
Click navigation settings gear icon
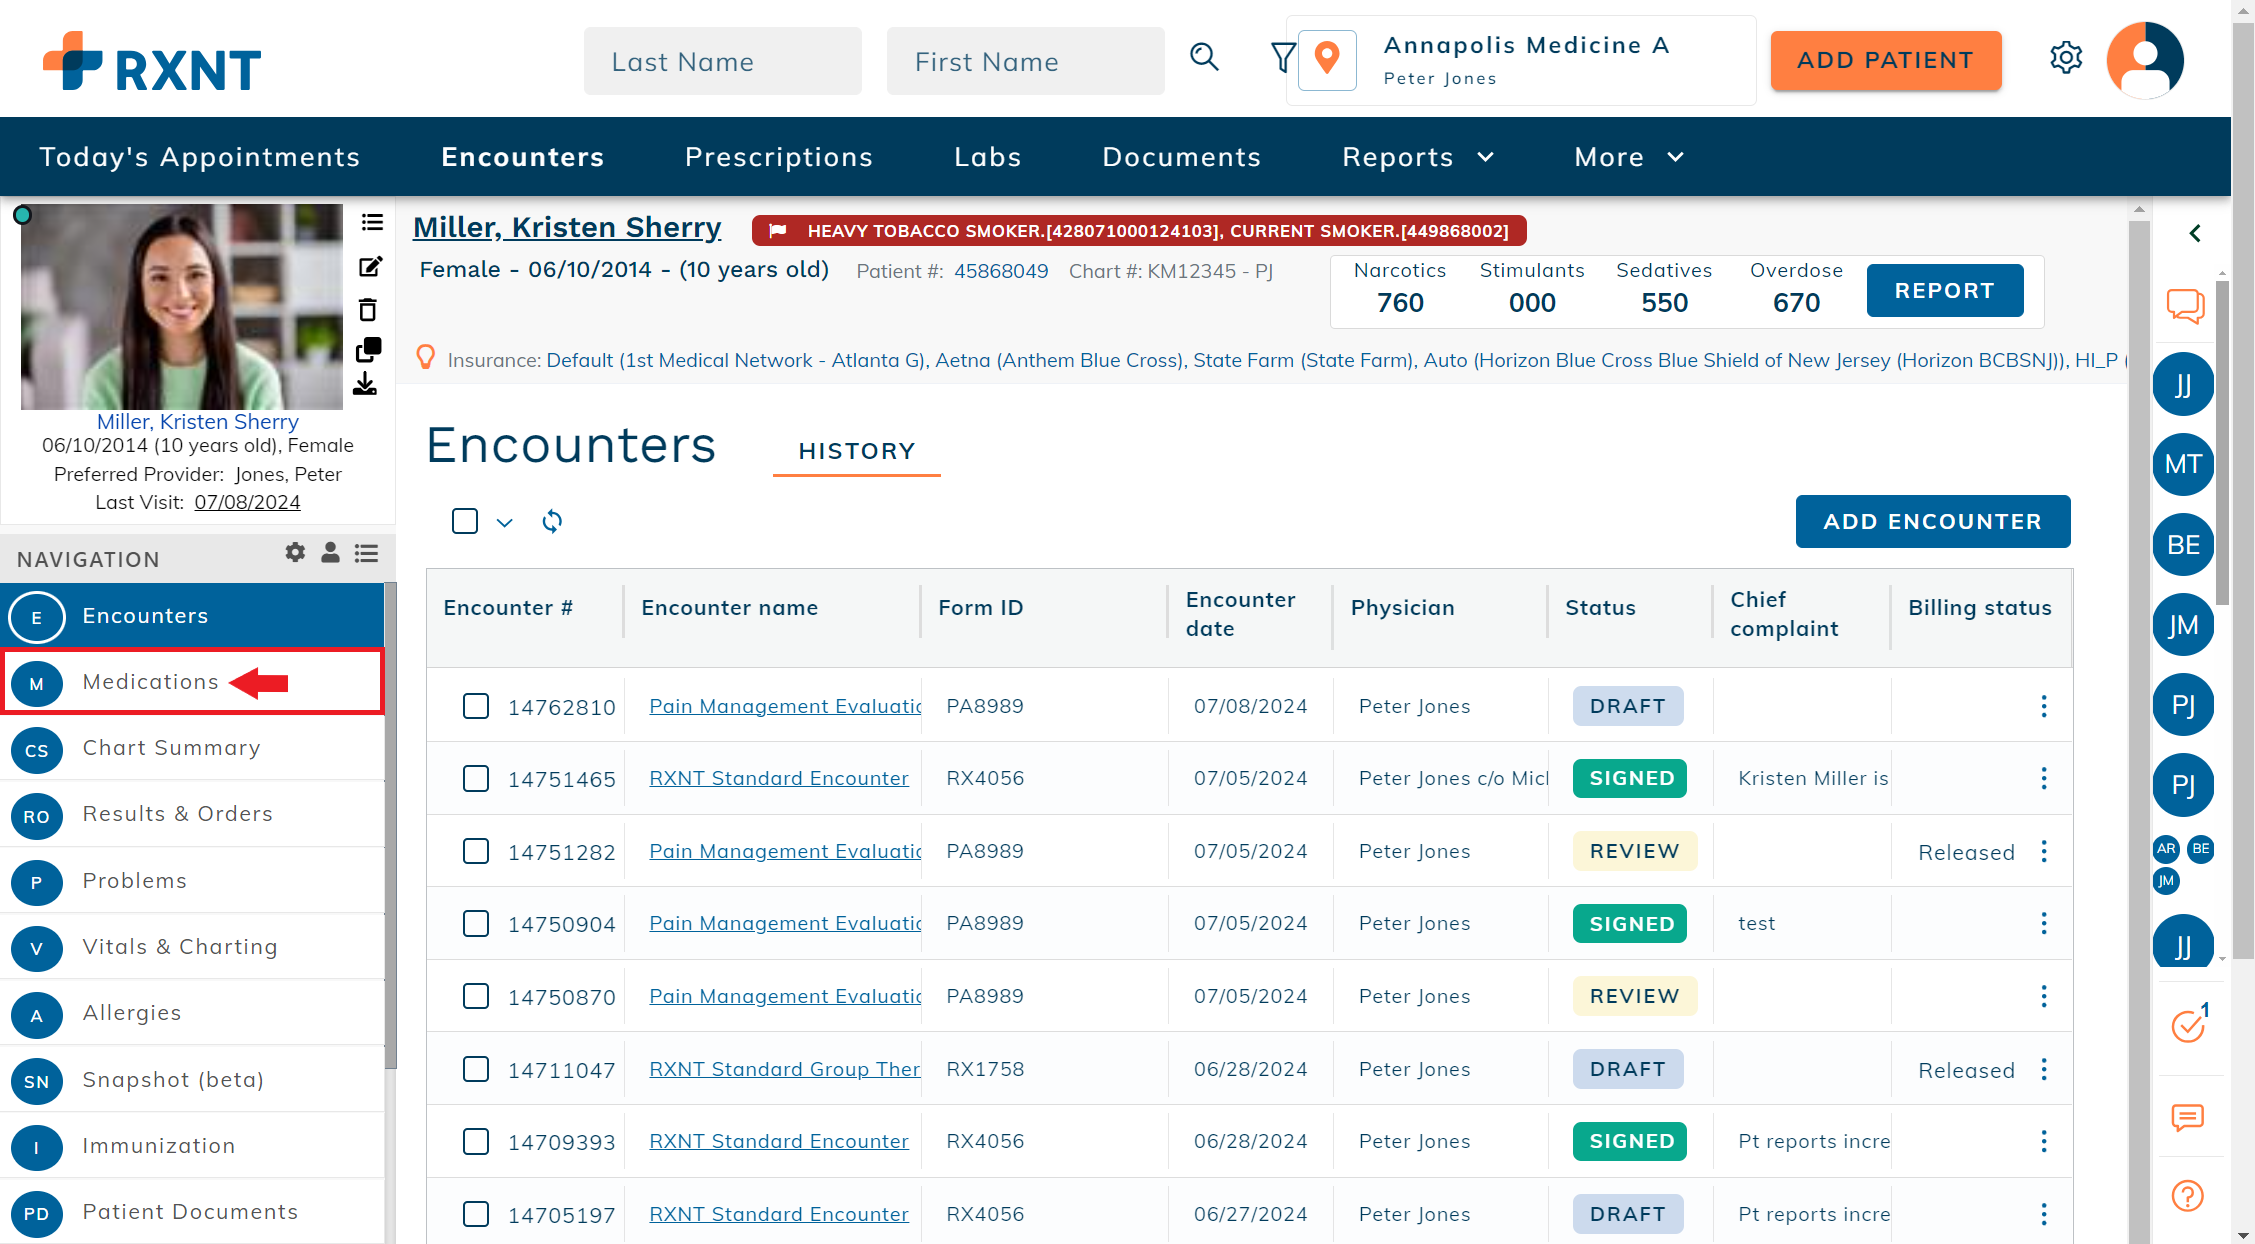pyautogui.click(x=295, y=553)
